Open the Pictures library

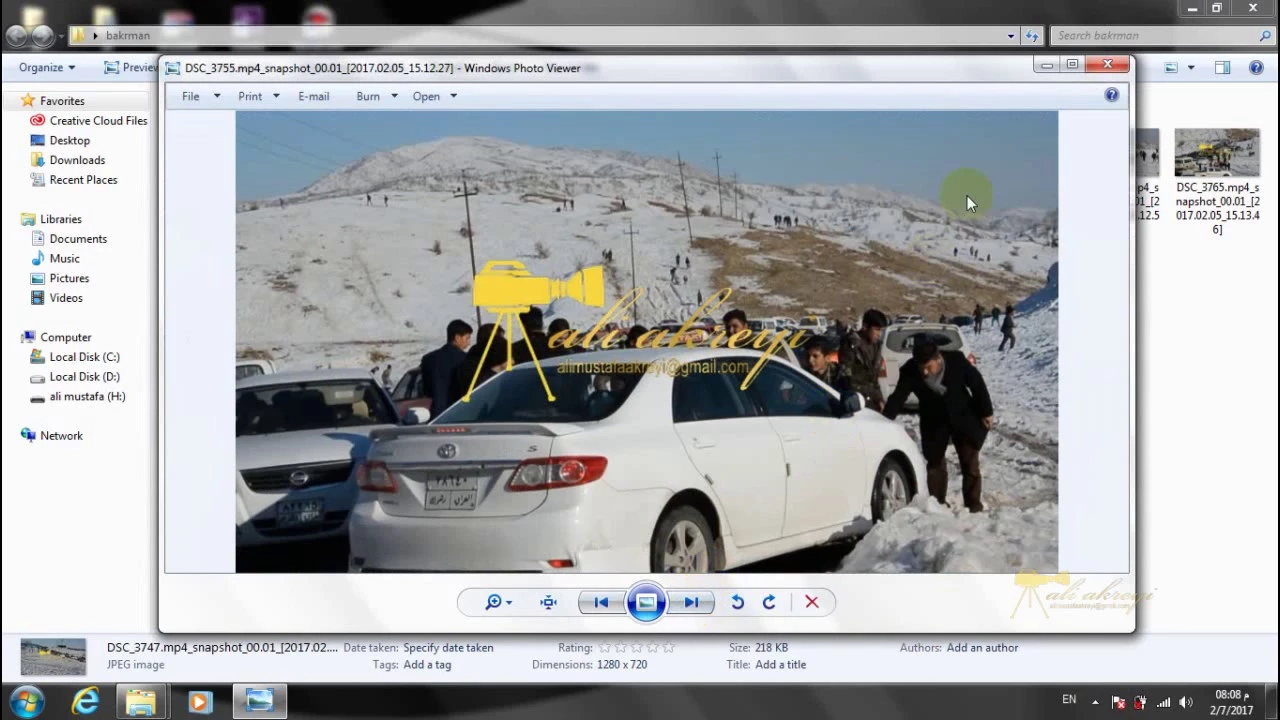click(69, 278)
